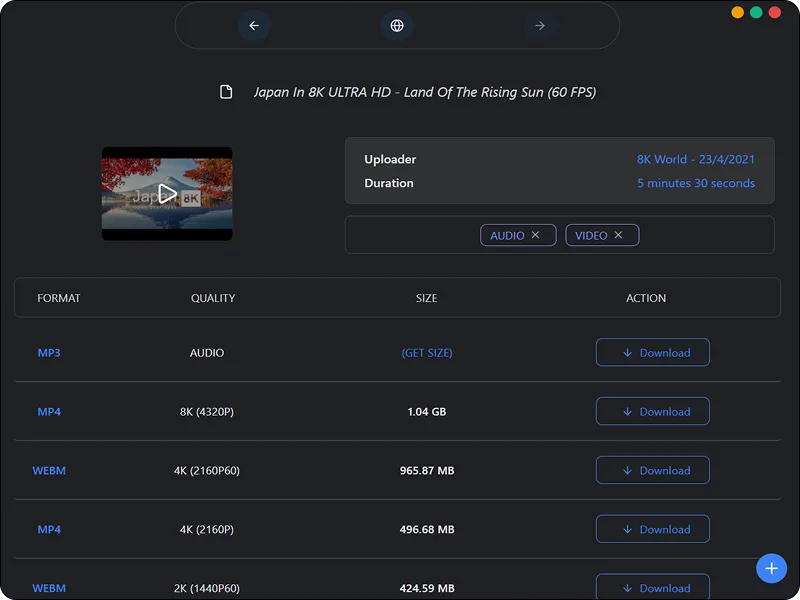Remove the VIDEO filter tag via X
This screenshot has height=600, width=800.
tap(618, 235)
